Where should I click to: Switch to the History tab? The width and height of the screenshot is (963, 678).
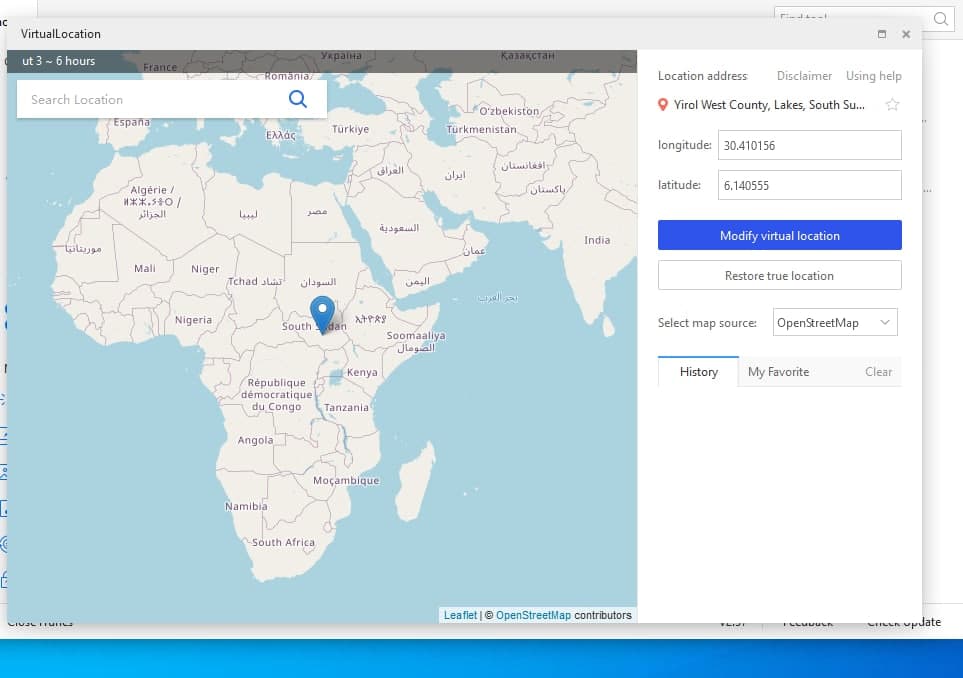tap(698, 372)
